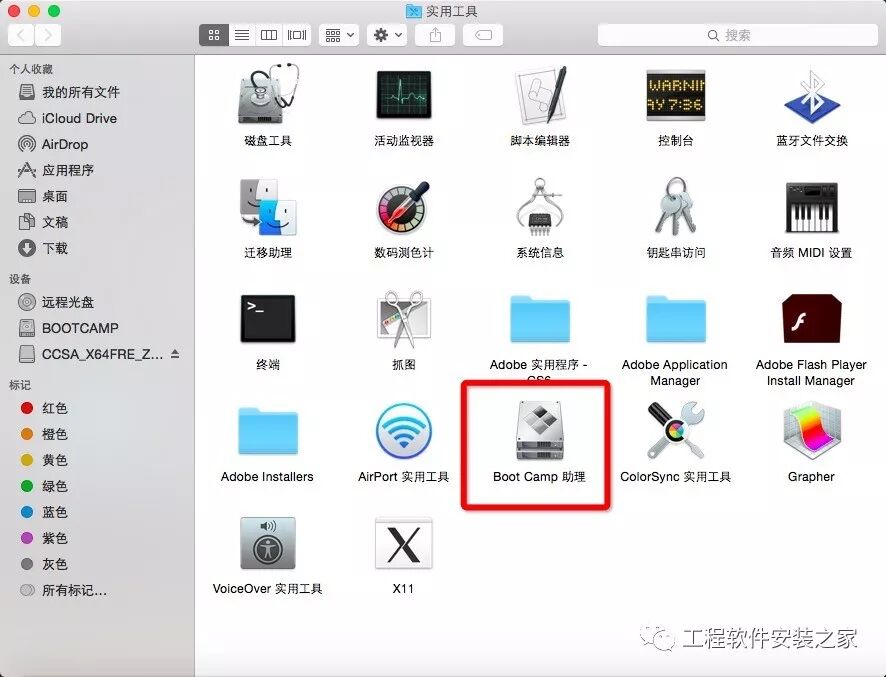Filter by the 橙色 orange tag
Viewport: 886px width, 677px height.
97,434
